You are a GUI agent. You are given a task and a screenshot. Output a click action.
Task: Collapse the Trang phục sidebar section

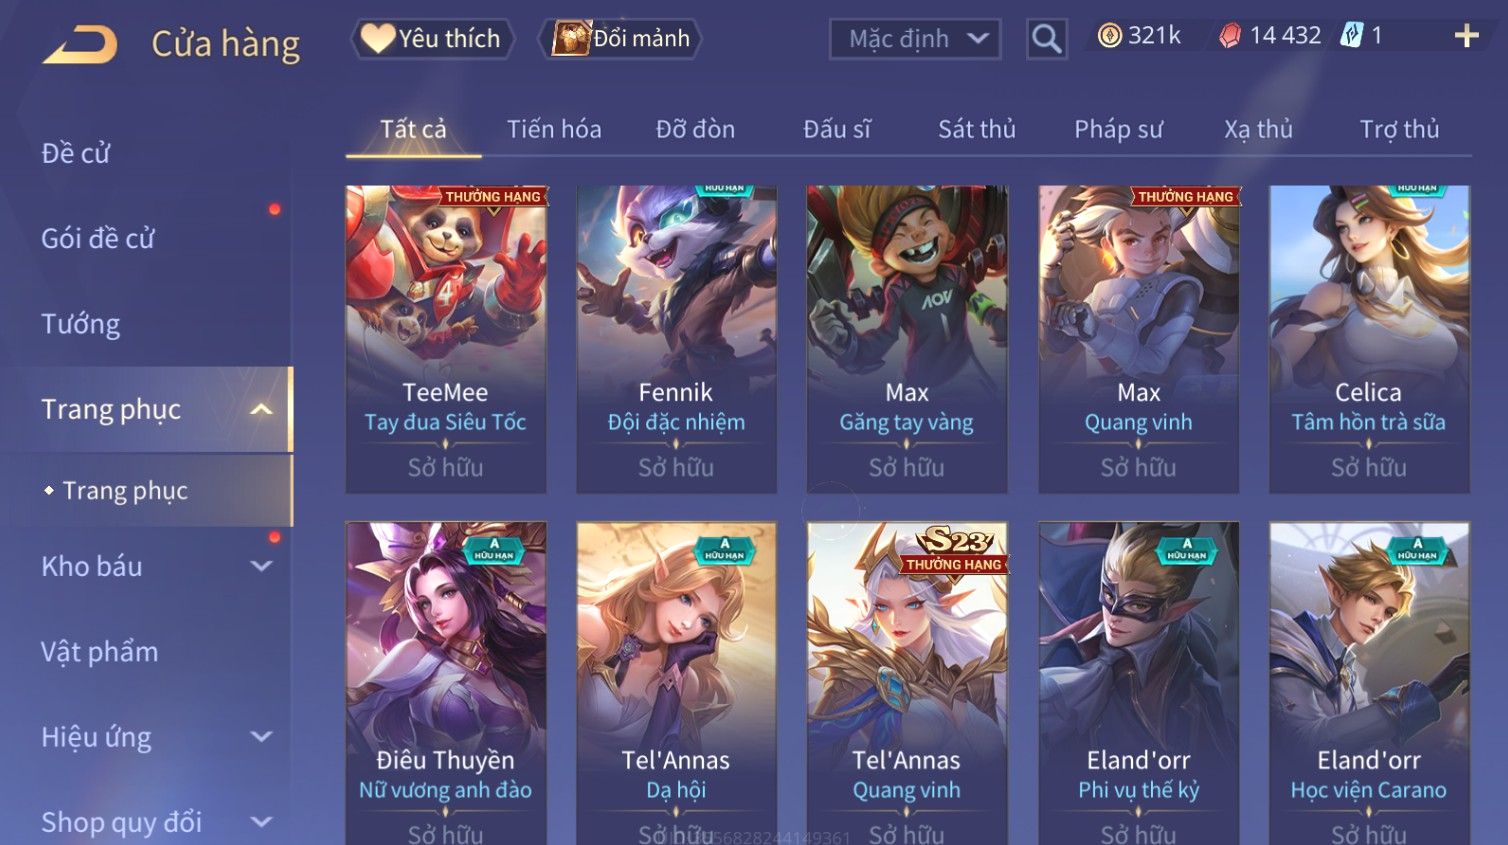coord(261,409)
